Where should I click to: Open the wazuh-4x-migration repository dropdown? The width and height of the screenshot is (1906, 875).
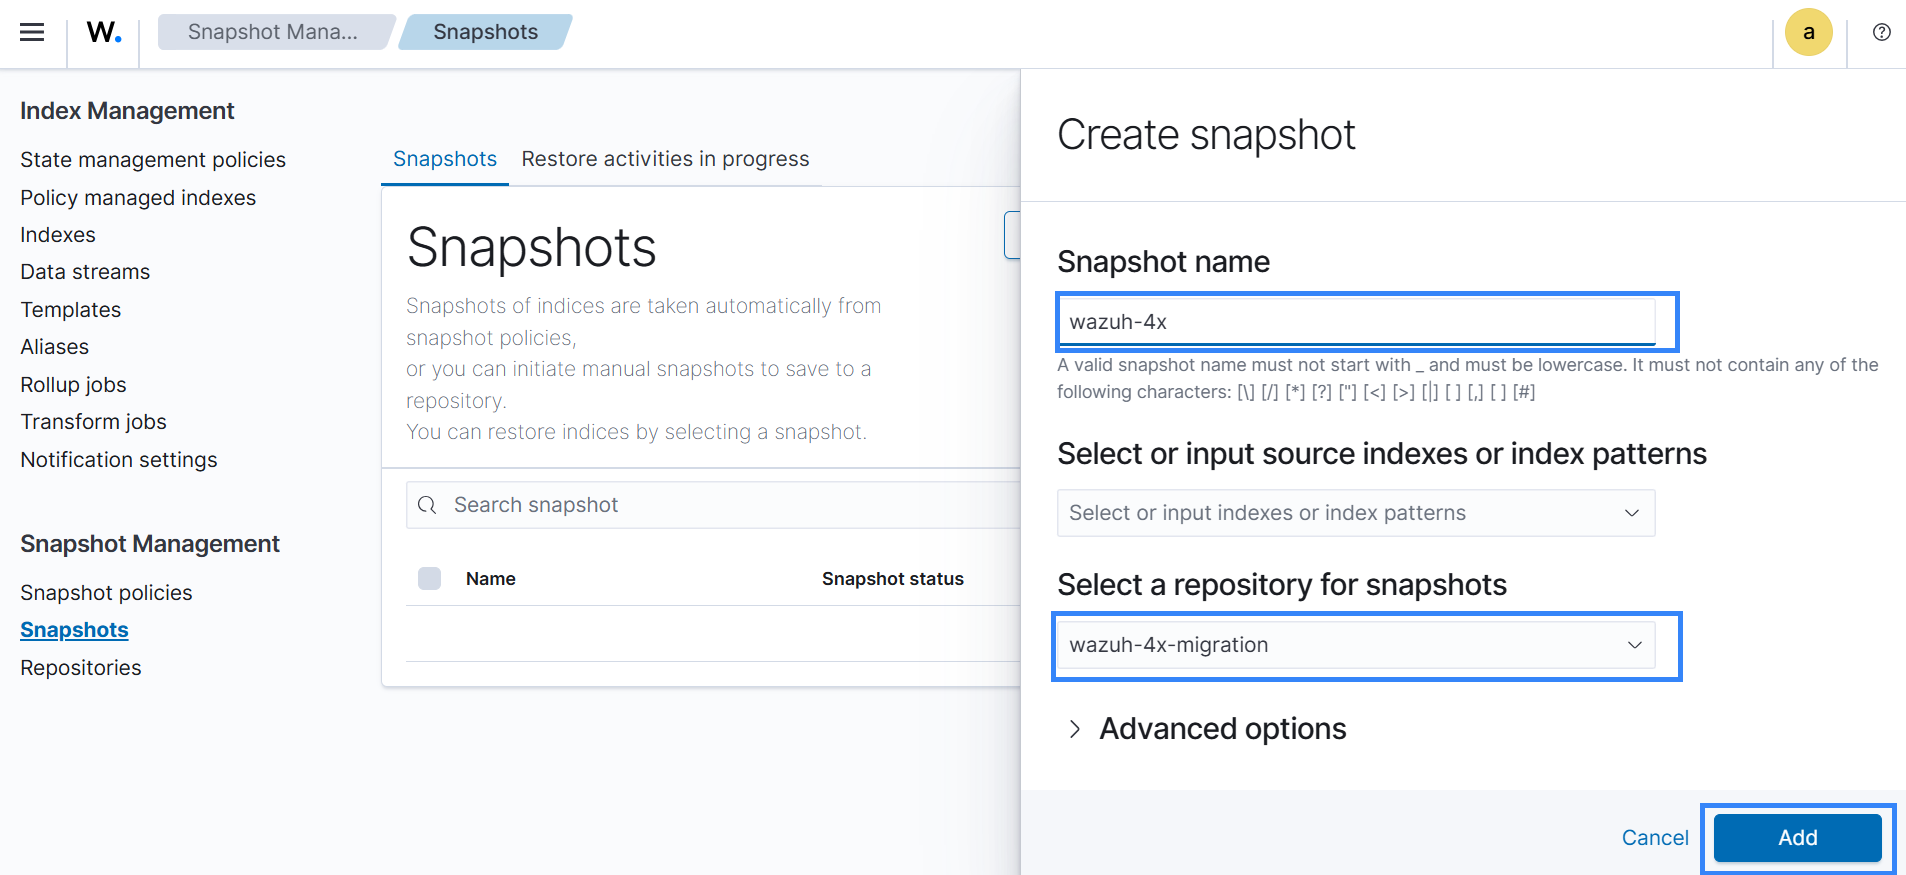tap(1355, 645)
